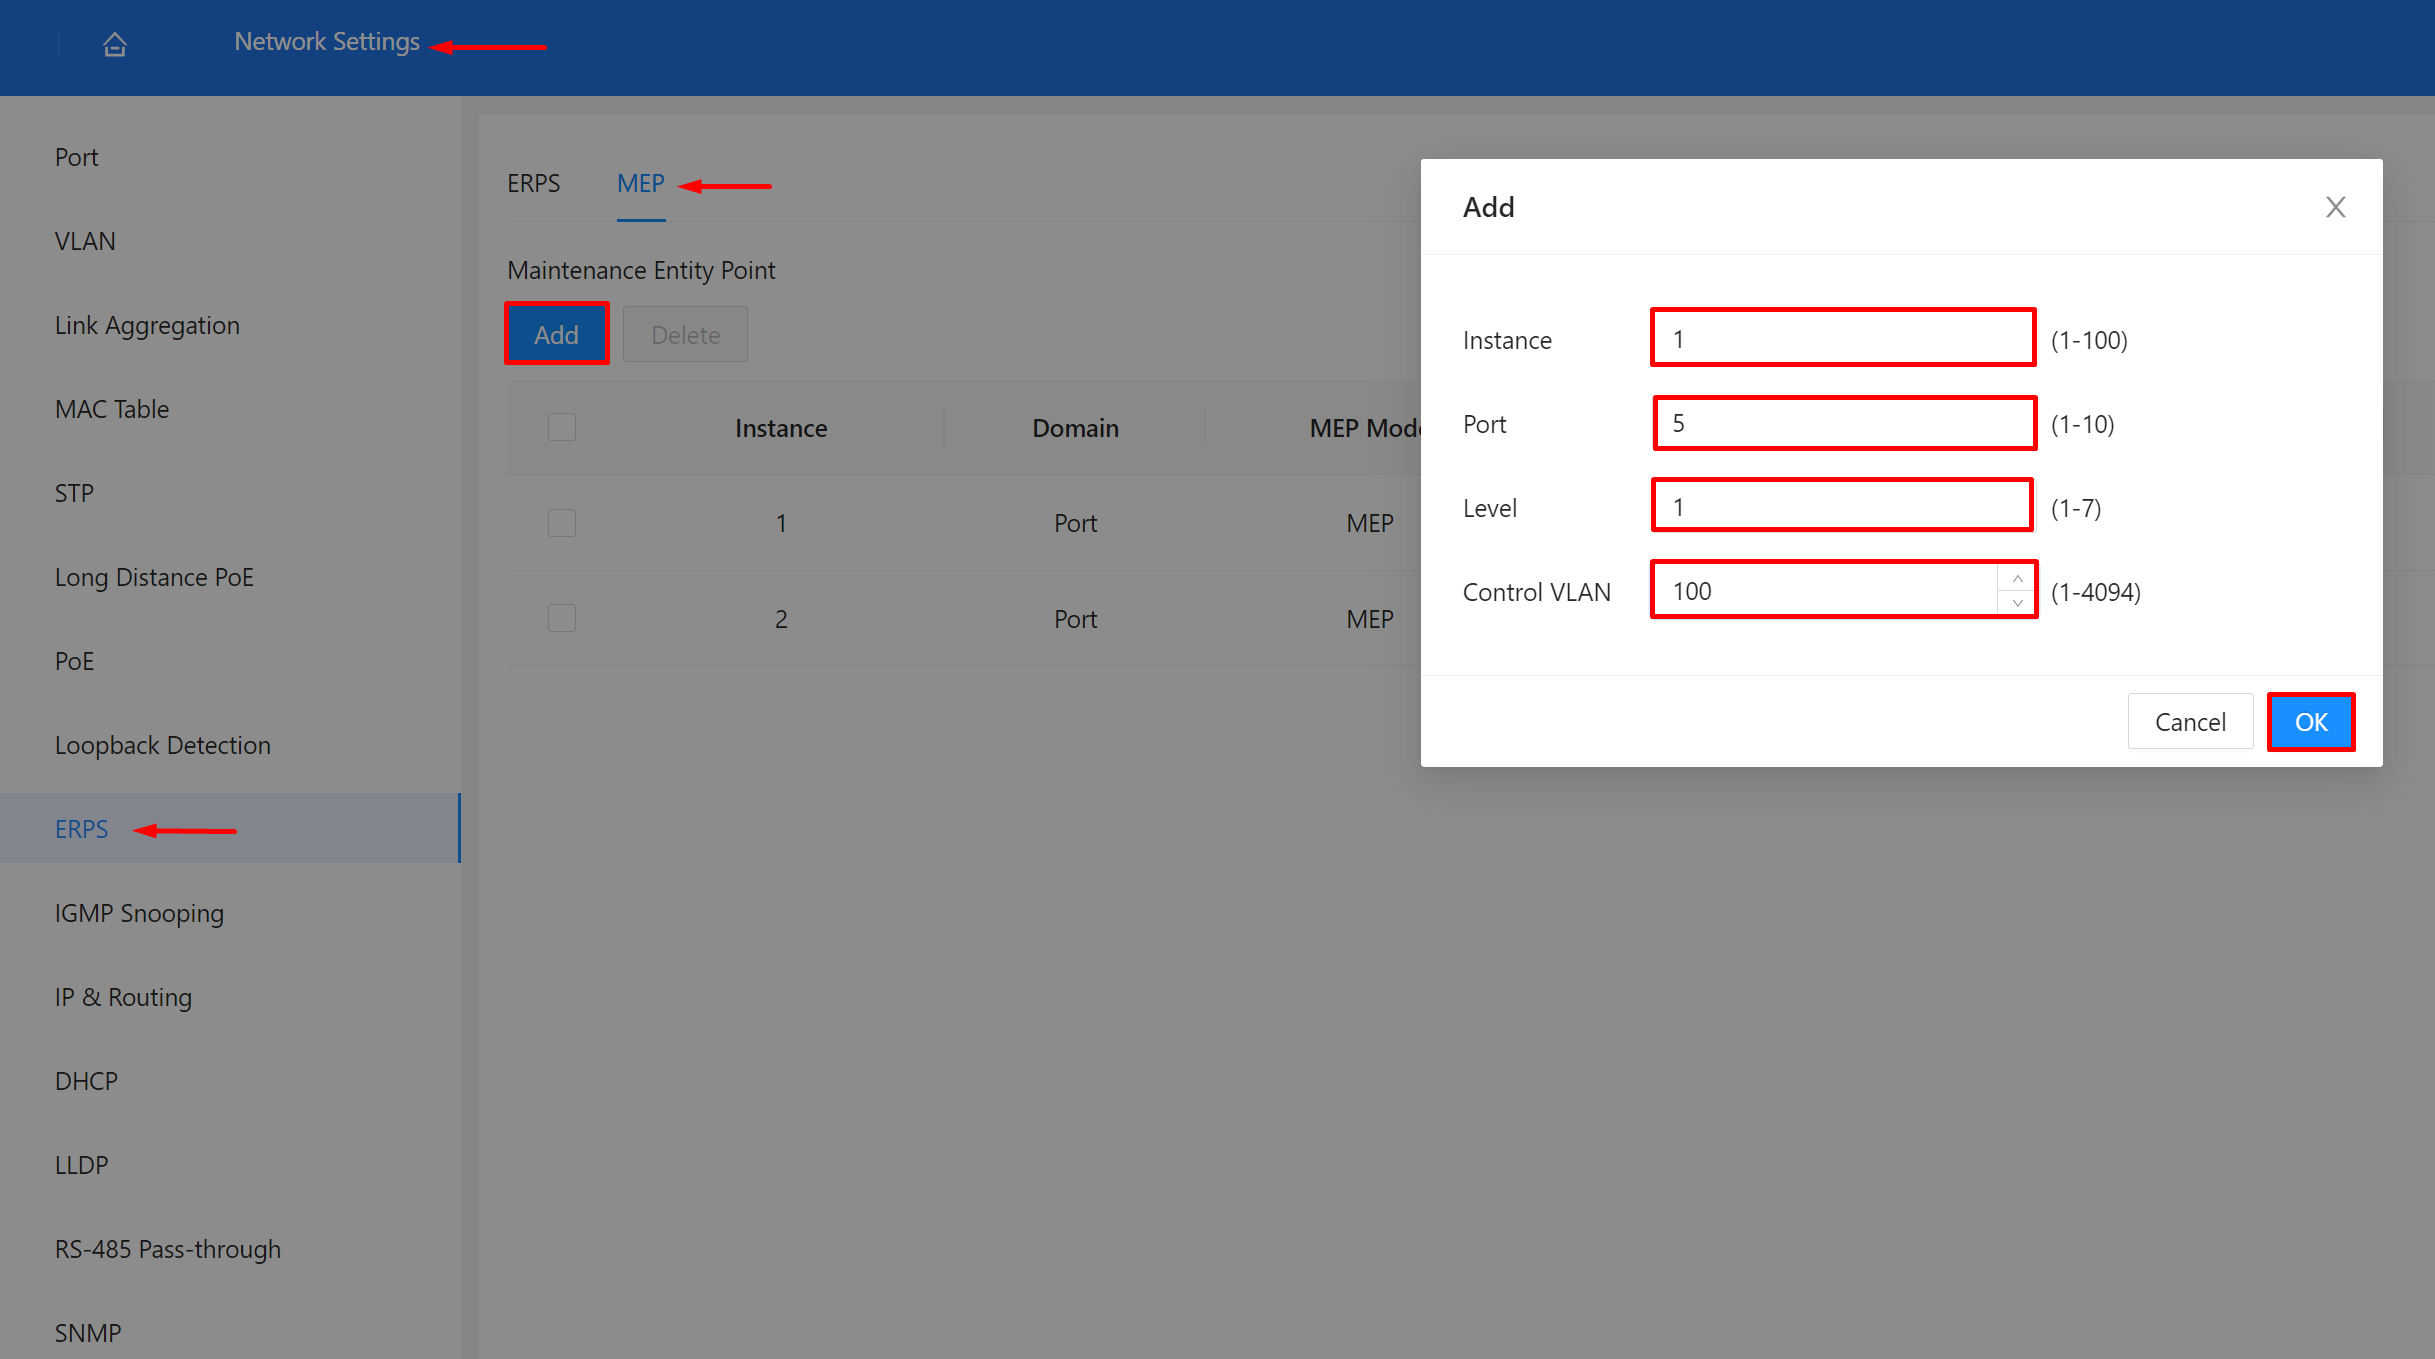The image size is (2435, 1359).
Task: Switch to the MEP tab
Action: point(641,184)
